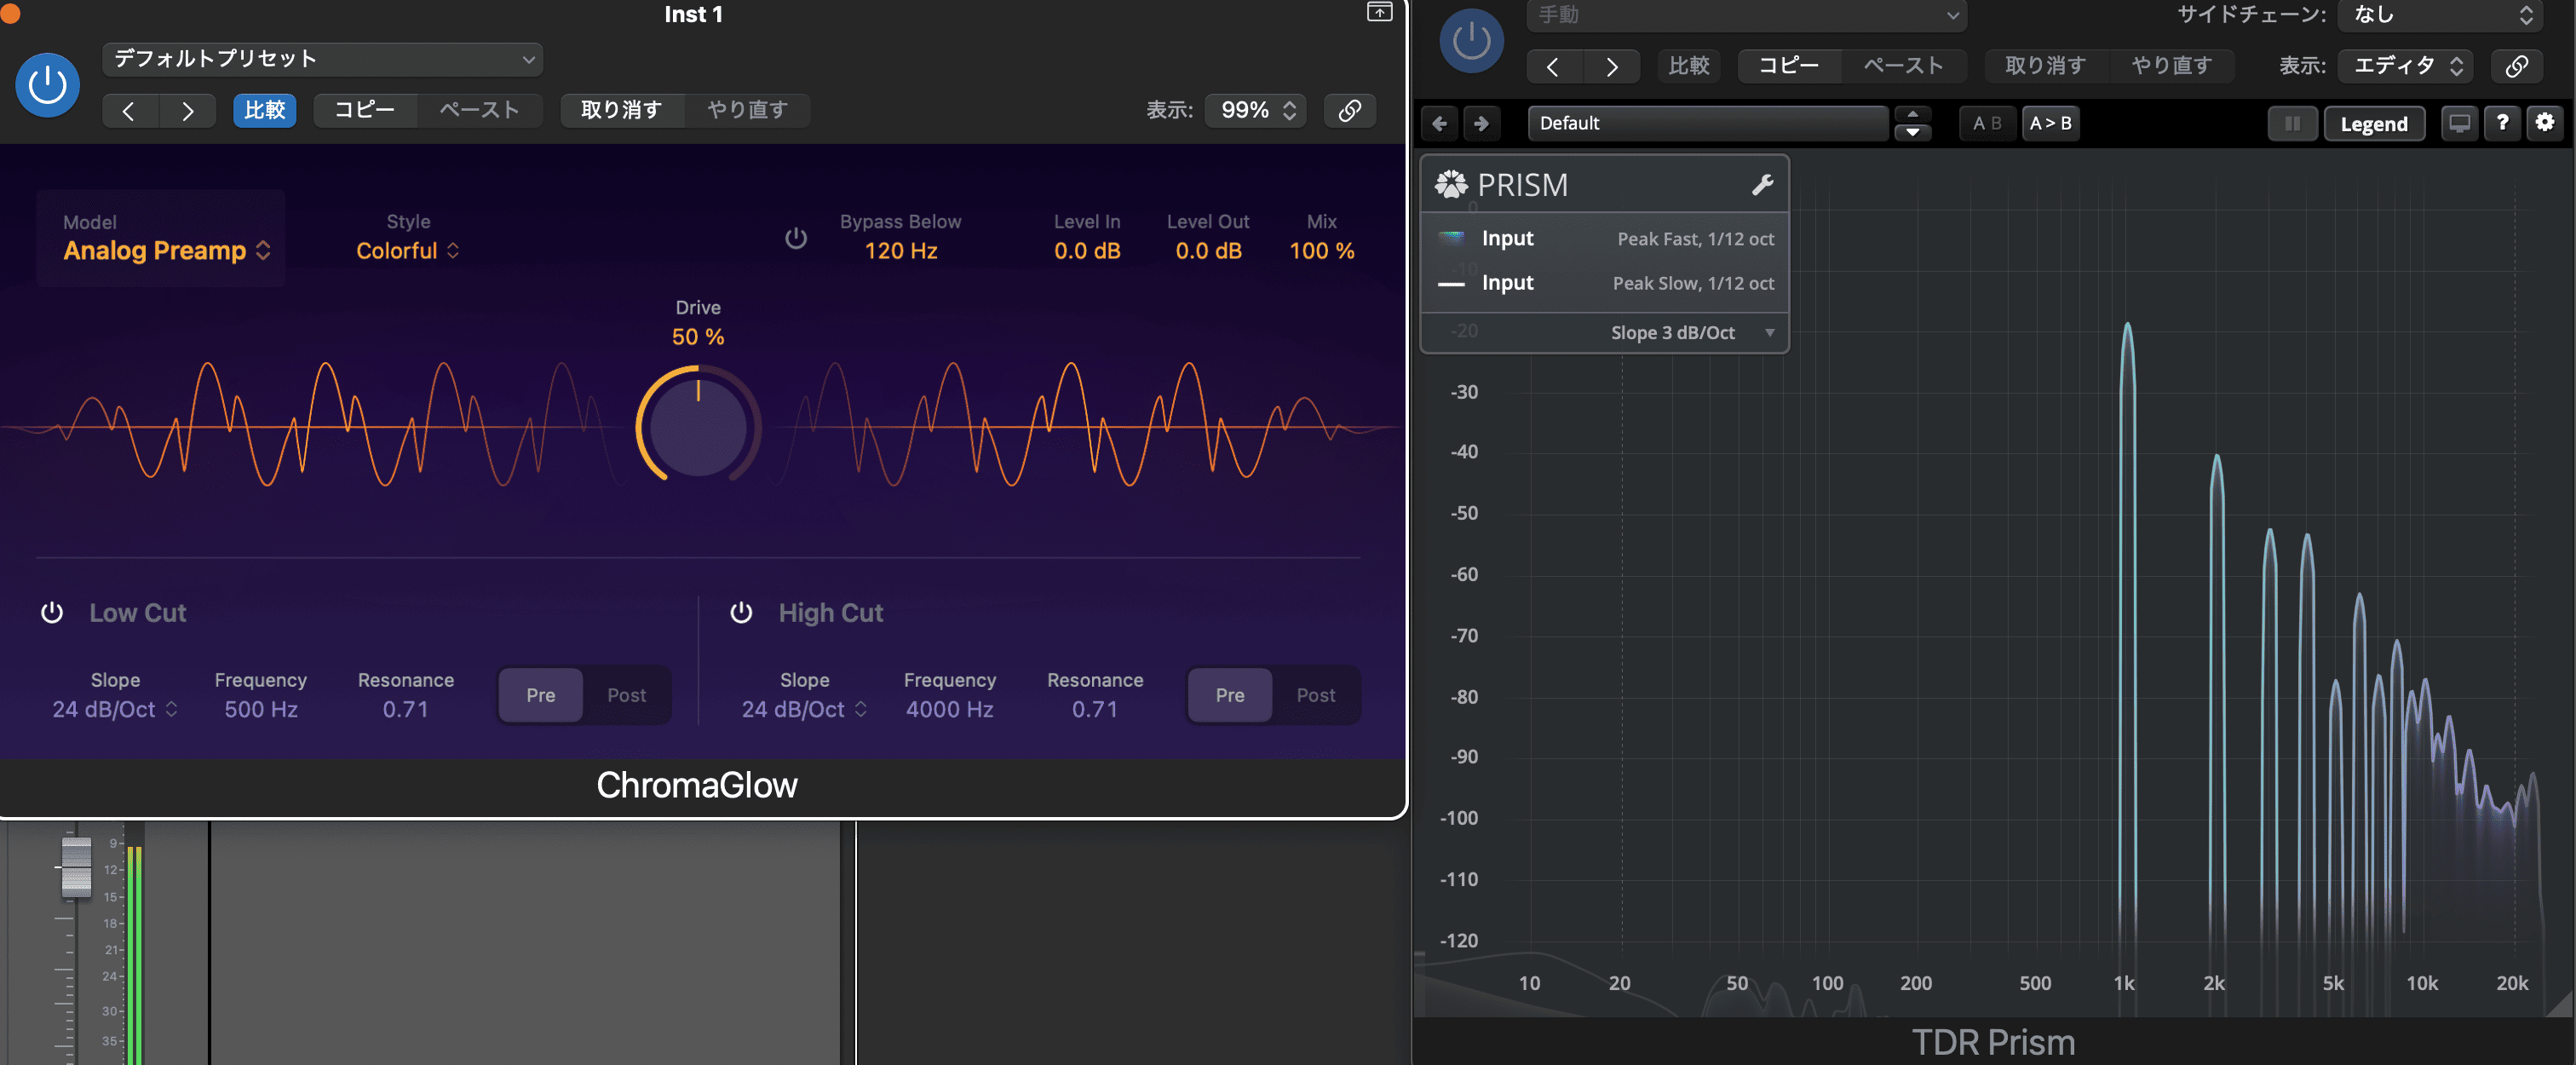Set Low Cut to Pre

point(541,695)
